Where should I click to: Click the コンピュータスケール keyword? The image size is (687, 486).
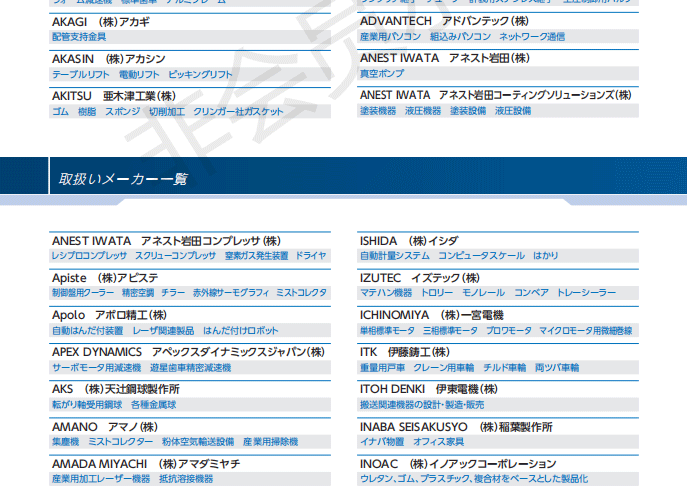482,255
